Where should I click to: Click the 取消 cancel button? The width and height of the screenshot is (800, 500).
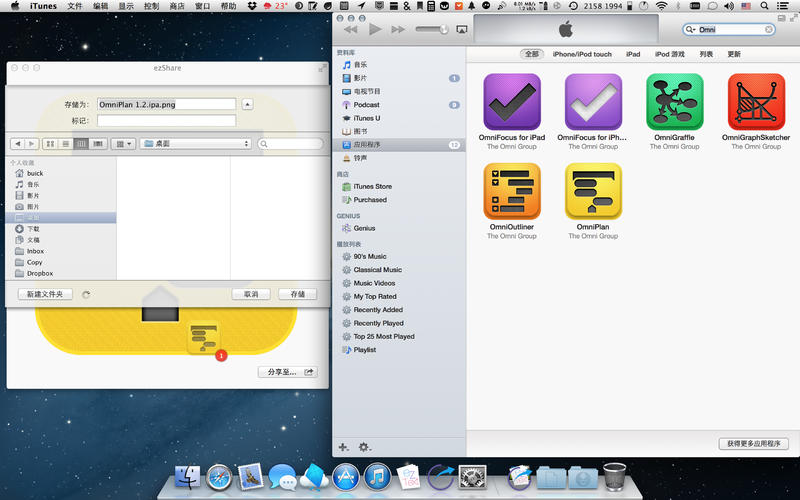[x=251, y=294]
